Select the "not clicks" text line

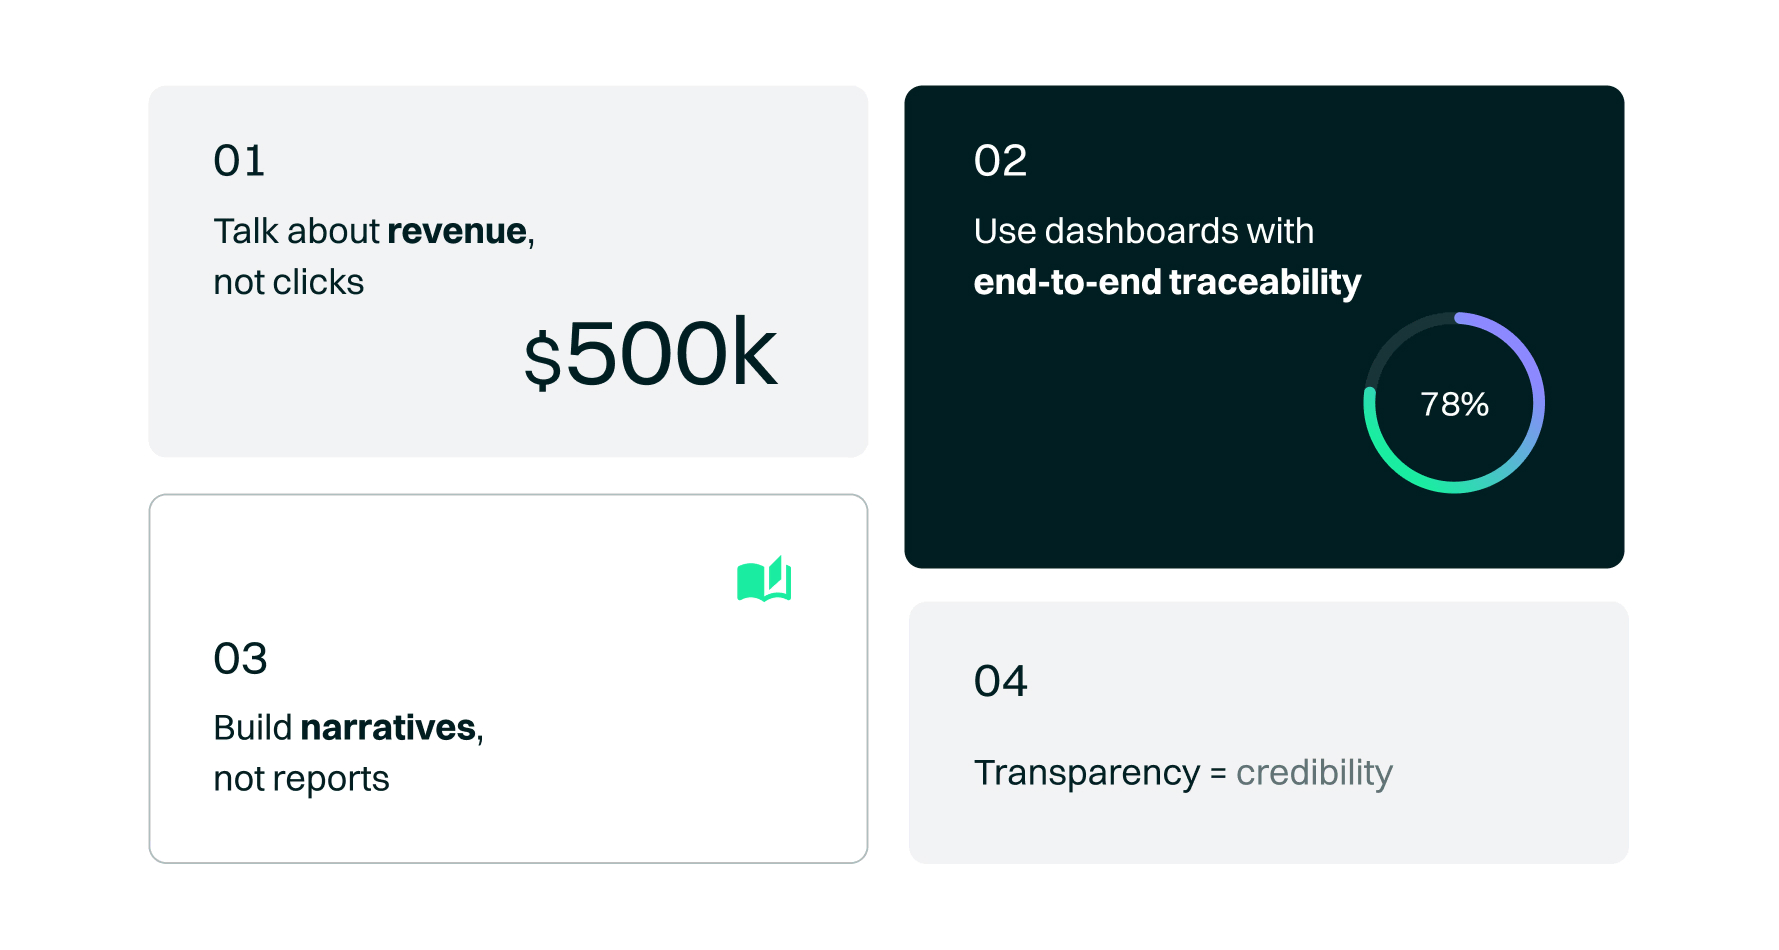(x=288, y=282)
